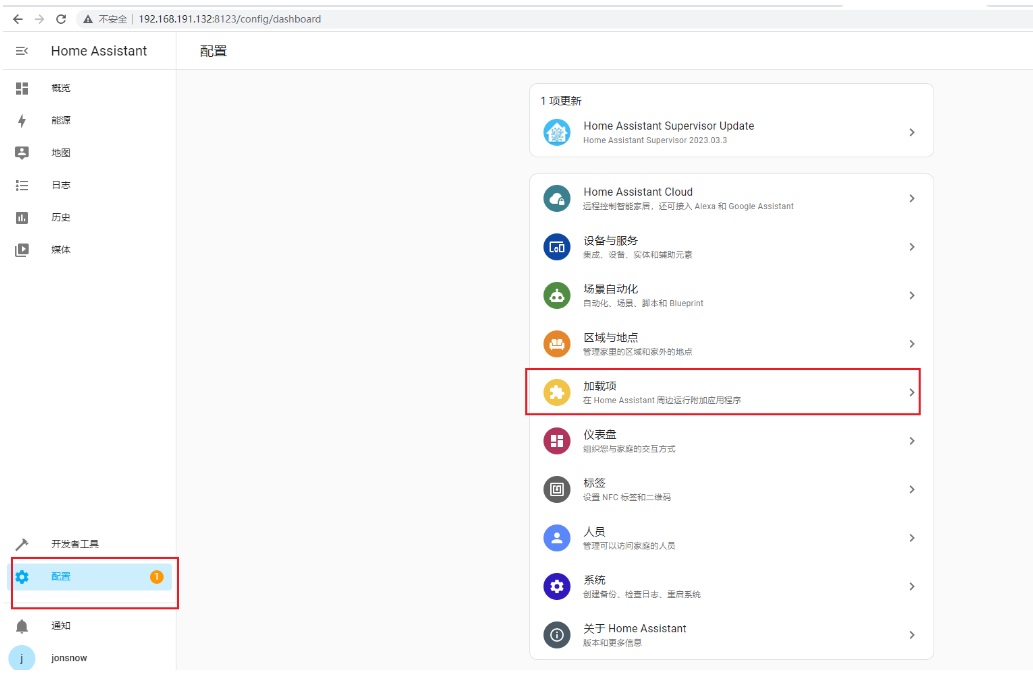1033x685 pixels.
Task: Click the 仪表盘 dashboard icon
Action: click(x=557, y=441)
